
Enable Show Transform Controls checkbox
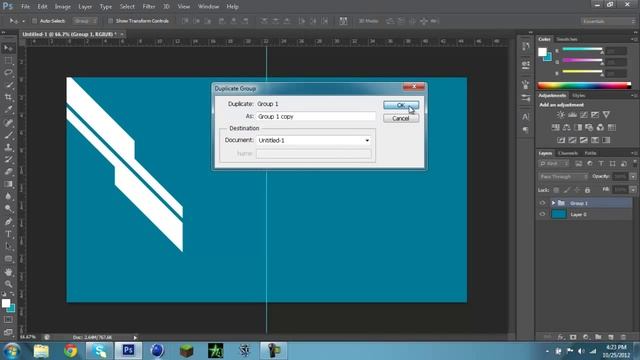click(110, 21)
